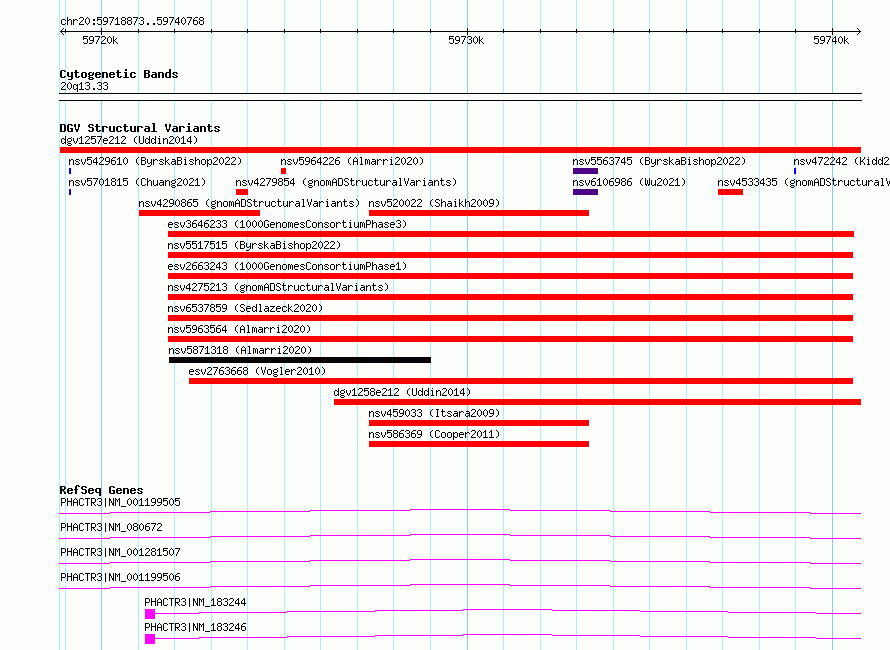Click the right arrow end of the ruler
The image size is (890, 650).
tap(858, 32)
